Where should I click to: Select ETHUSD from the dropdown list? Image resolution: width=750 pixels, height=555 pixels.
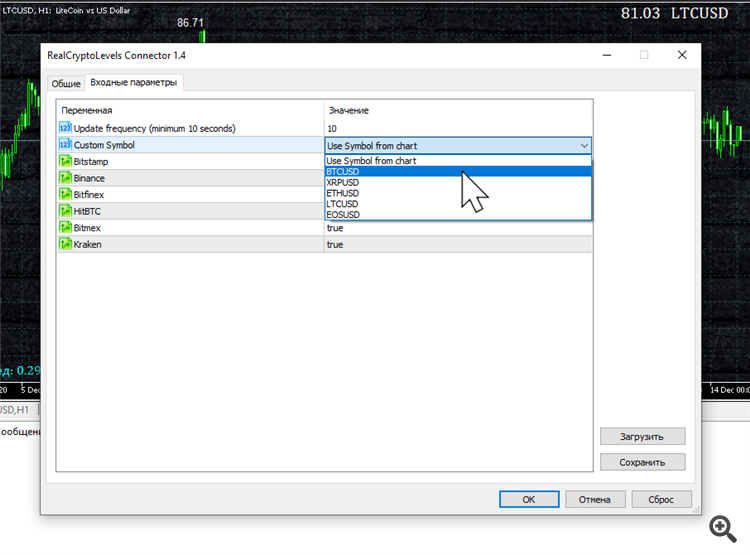coord(458,193)
